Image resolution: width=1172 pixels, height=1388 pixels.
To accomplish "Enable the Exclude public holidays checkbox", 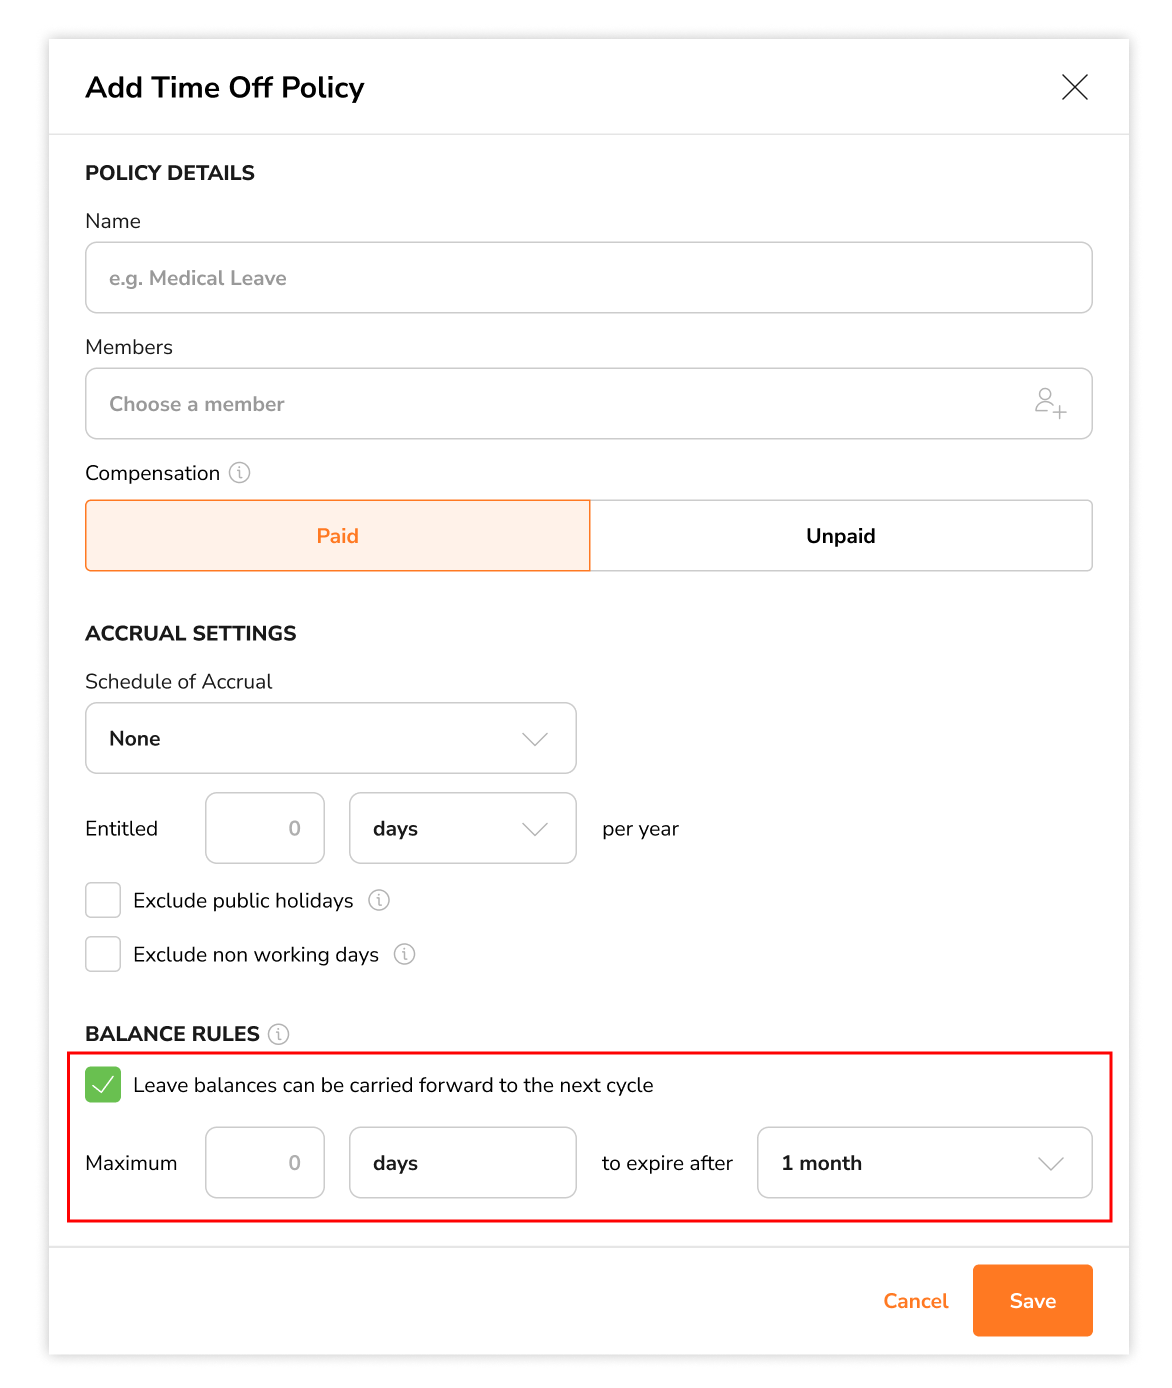I will (102, 900).
